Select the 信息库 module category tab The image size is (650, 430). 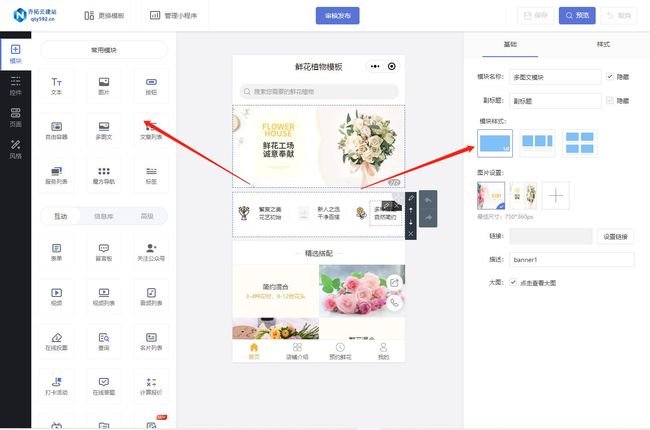(104, 216)
